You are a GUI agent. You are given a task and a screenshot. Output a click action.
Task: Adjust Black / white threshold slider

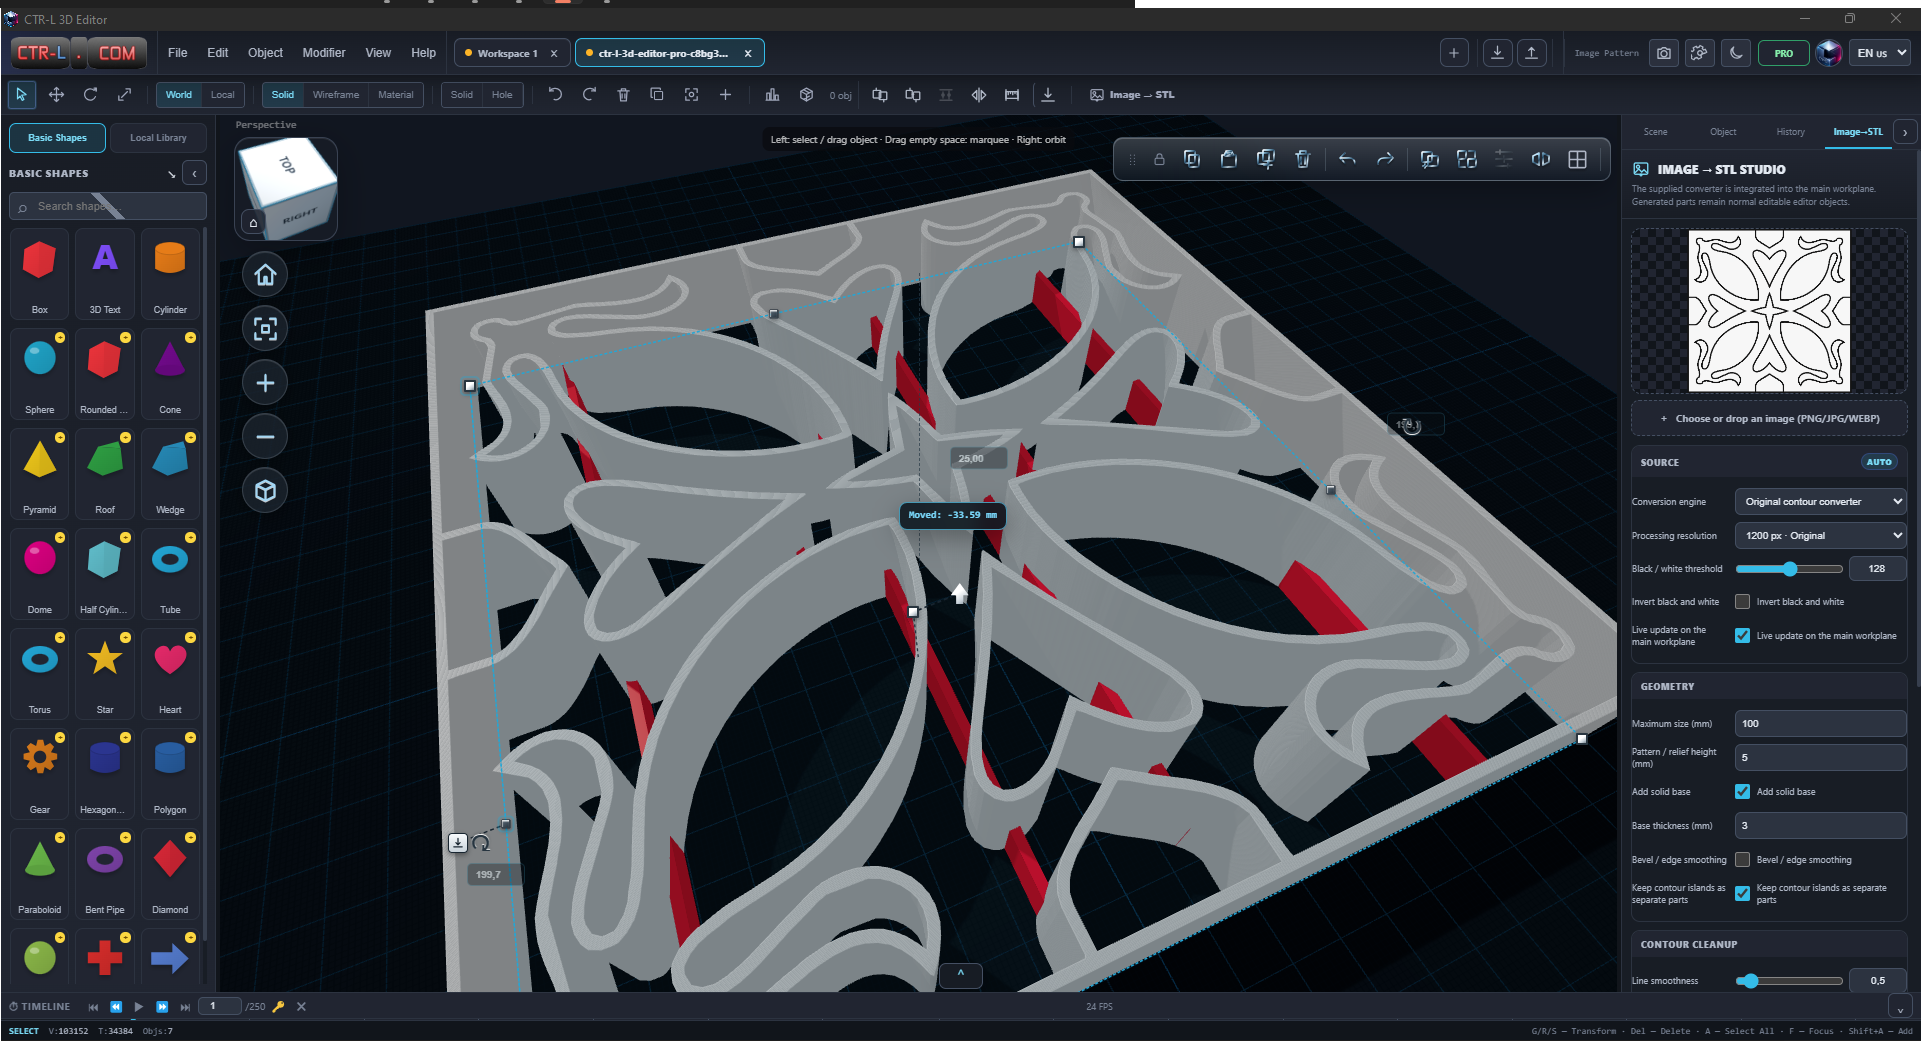tap(1789, 569)
